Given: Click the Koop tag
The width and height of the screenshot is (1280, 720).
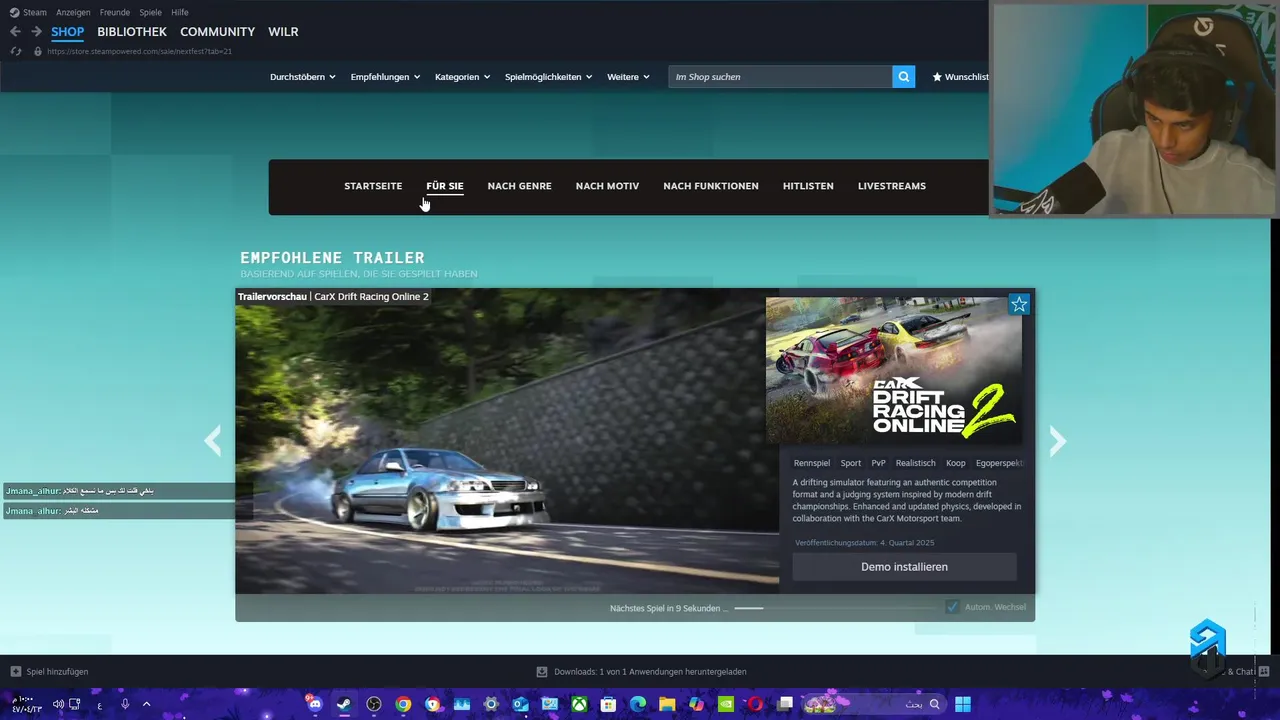Looking at the screenshot, I should pos(956,463).
